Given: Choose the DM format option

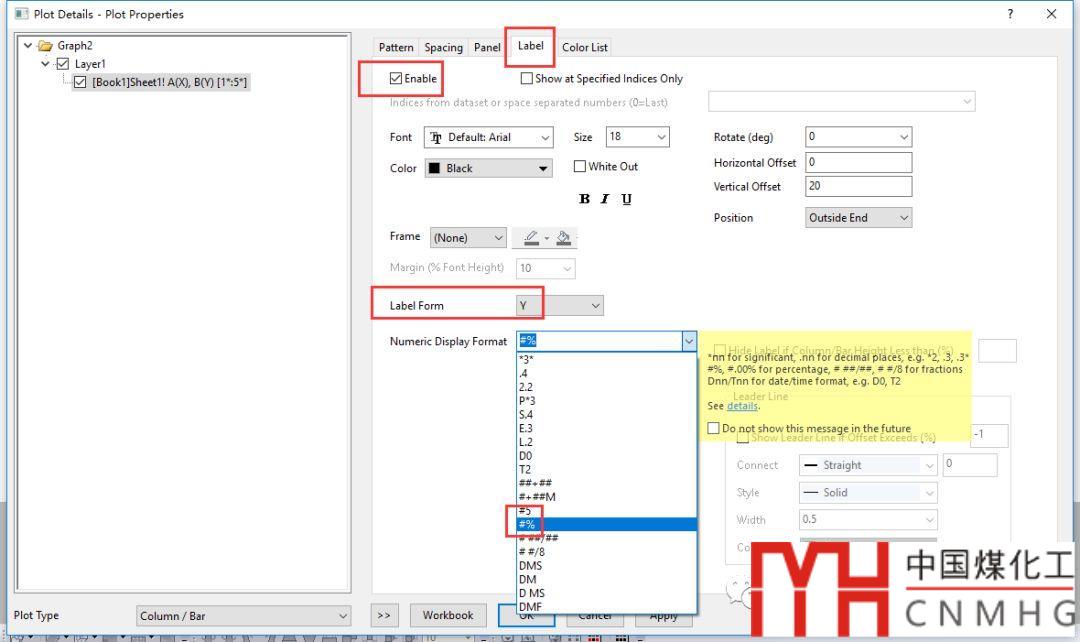Looking at the screenshot, I should [x=607, y=579].
